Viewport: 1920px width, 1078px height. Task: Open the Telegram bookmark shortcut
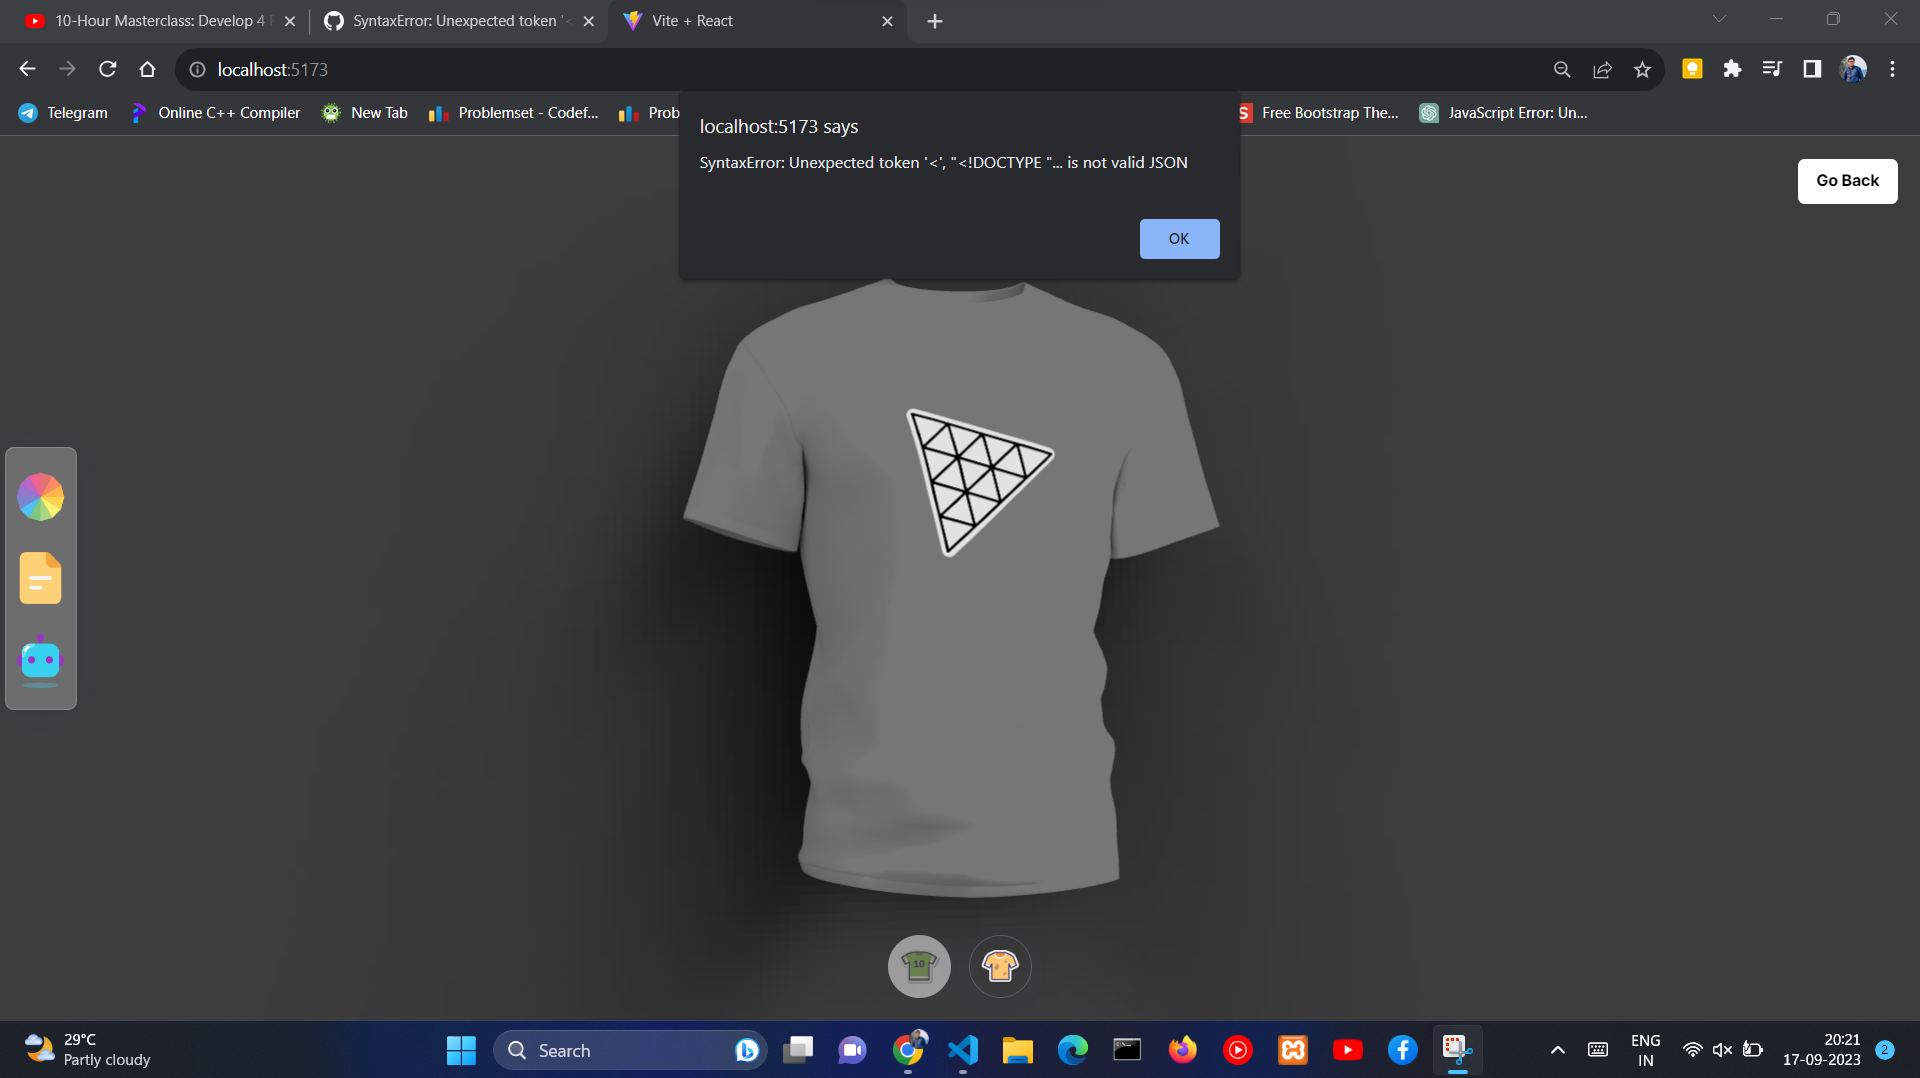click(62, 113)
